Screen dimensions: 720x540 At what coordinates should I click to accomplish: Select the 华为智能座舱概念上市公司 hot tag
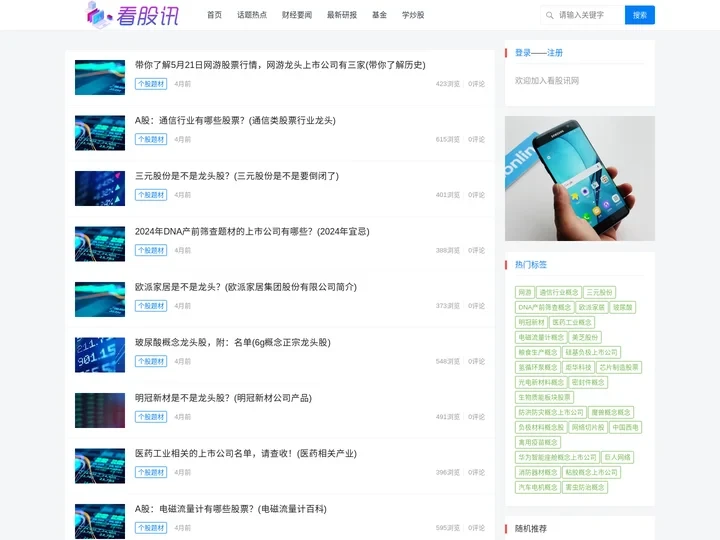tap(557, 457)
